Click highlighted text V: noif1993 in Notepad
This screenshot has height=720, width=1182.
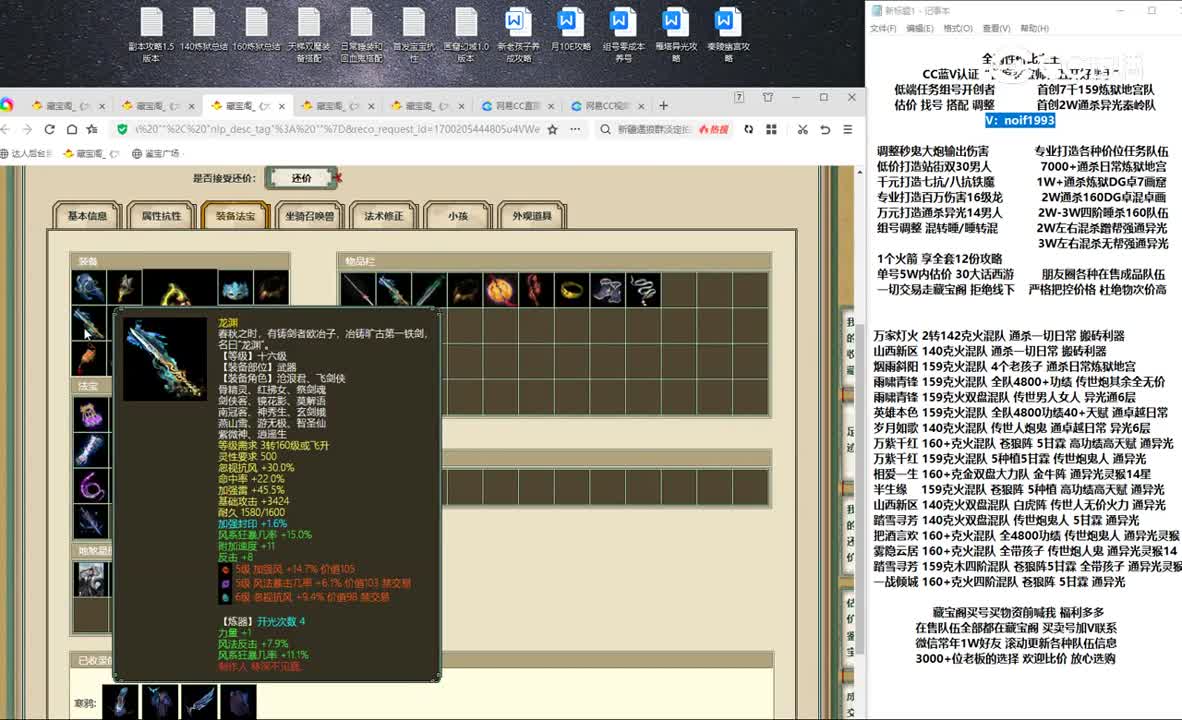coord(1020,121)
